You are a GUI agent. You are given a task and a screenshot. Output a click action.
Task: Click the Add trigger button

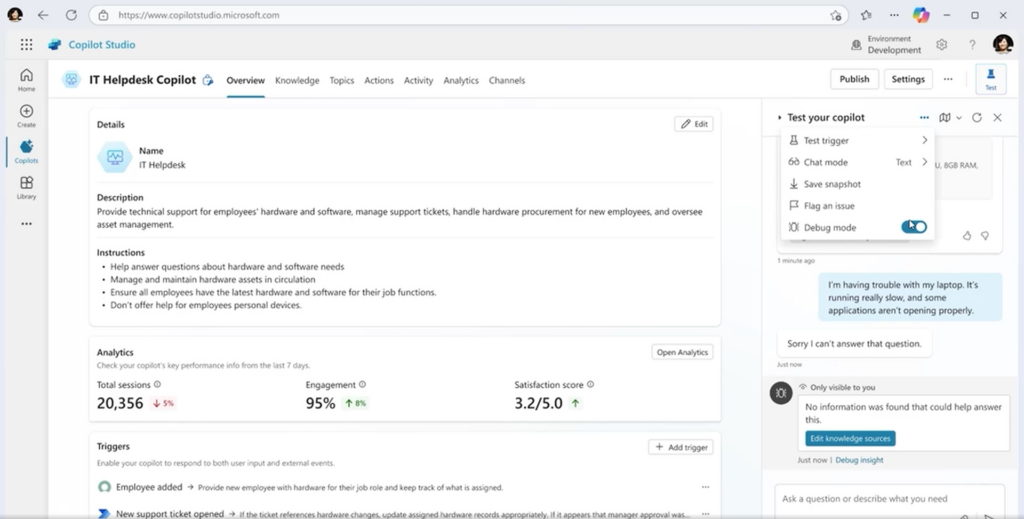pos(680,447)
